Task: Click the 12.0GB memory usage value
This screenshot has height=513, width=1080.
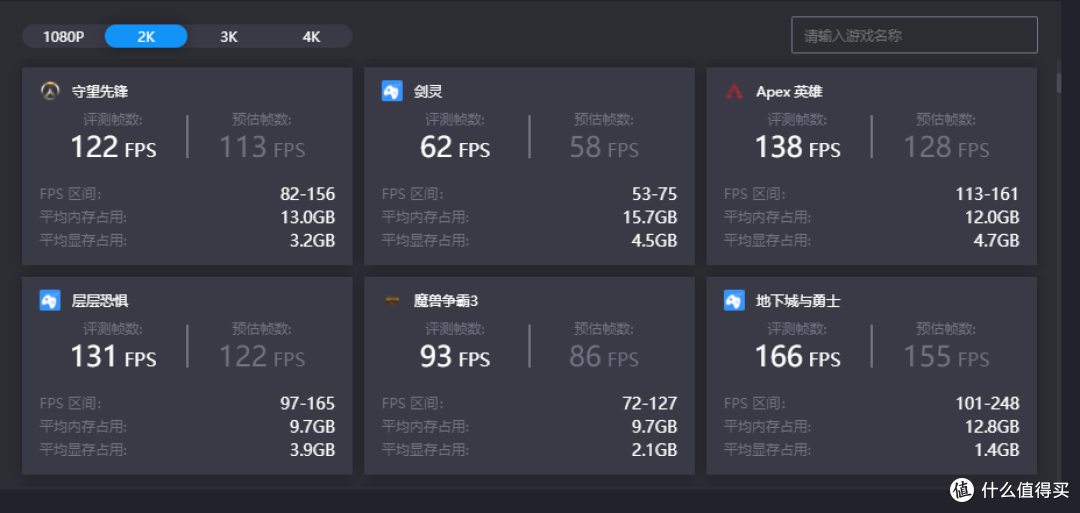Action: (992, 218)
